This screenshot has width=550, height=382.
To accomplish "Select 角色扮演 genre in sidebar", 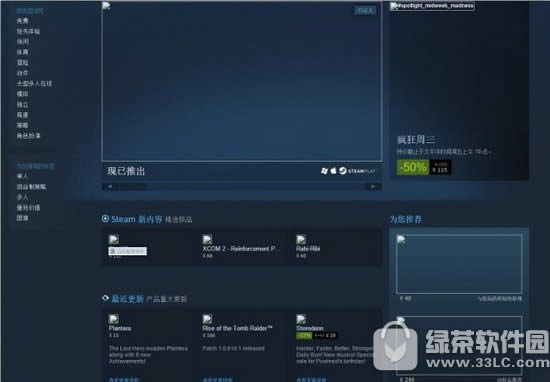I will (x=28, y=136).
